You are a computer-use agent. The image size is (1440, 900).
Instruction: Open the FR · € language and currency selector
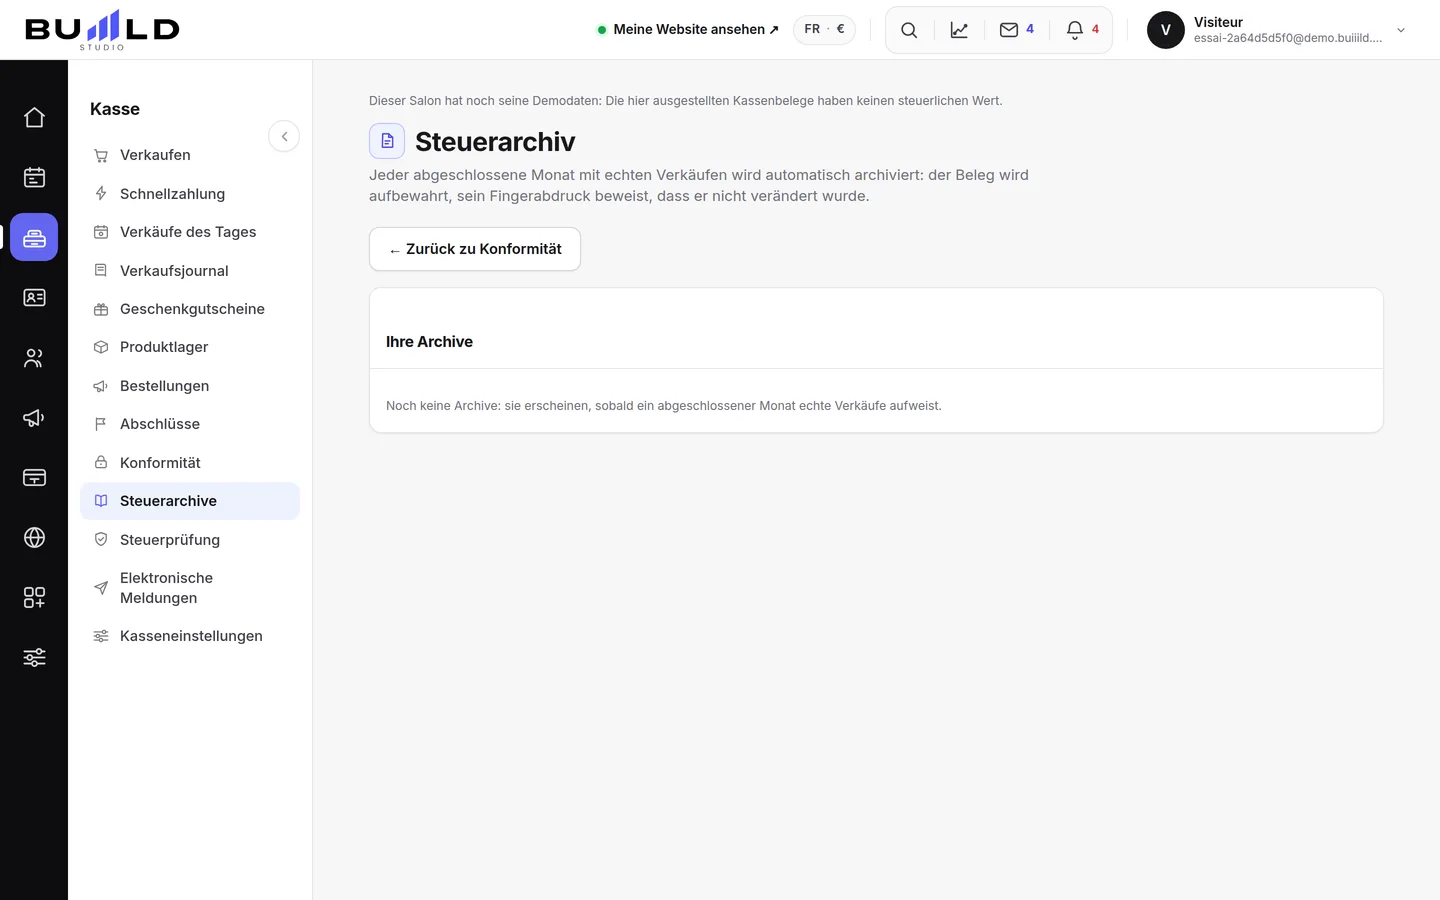pos(824,29)
